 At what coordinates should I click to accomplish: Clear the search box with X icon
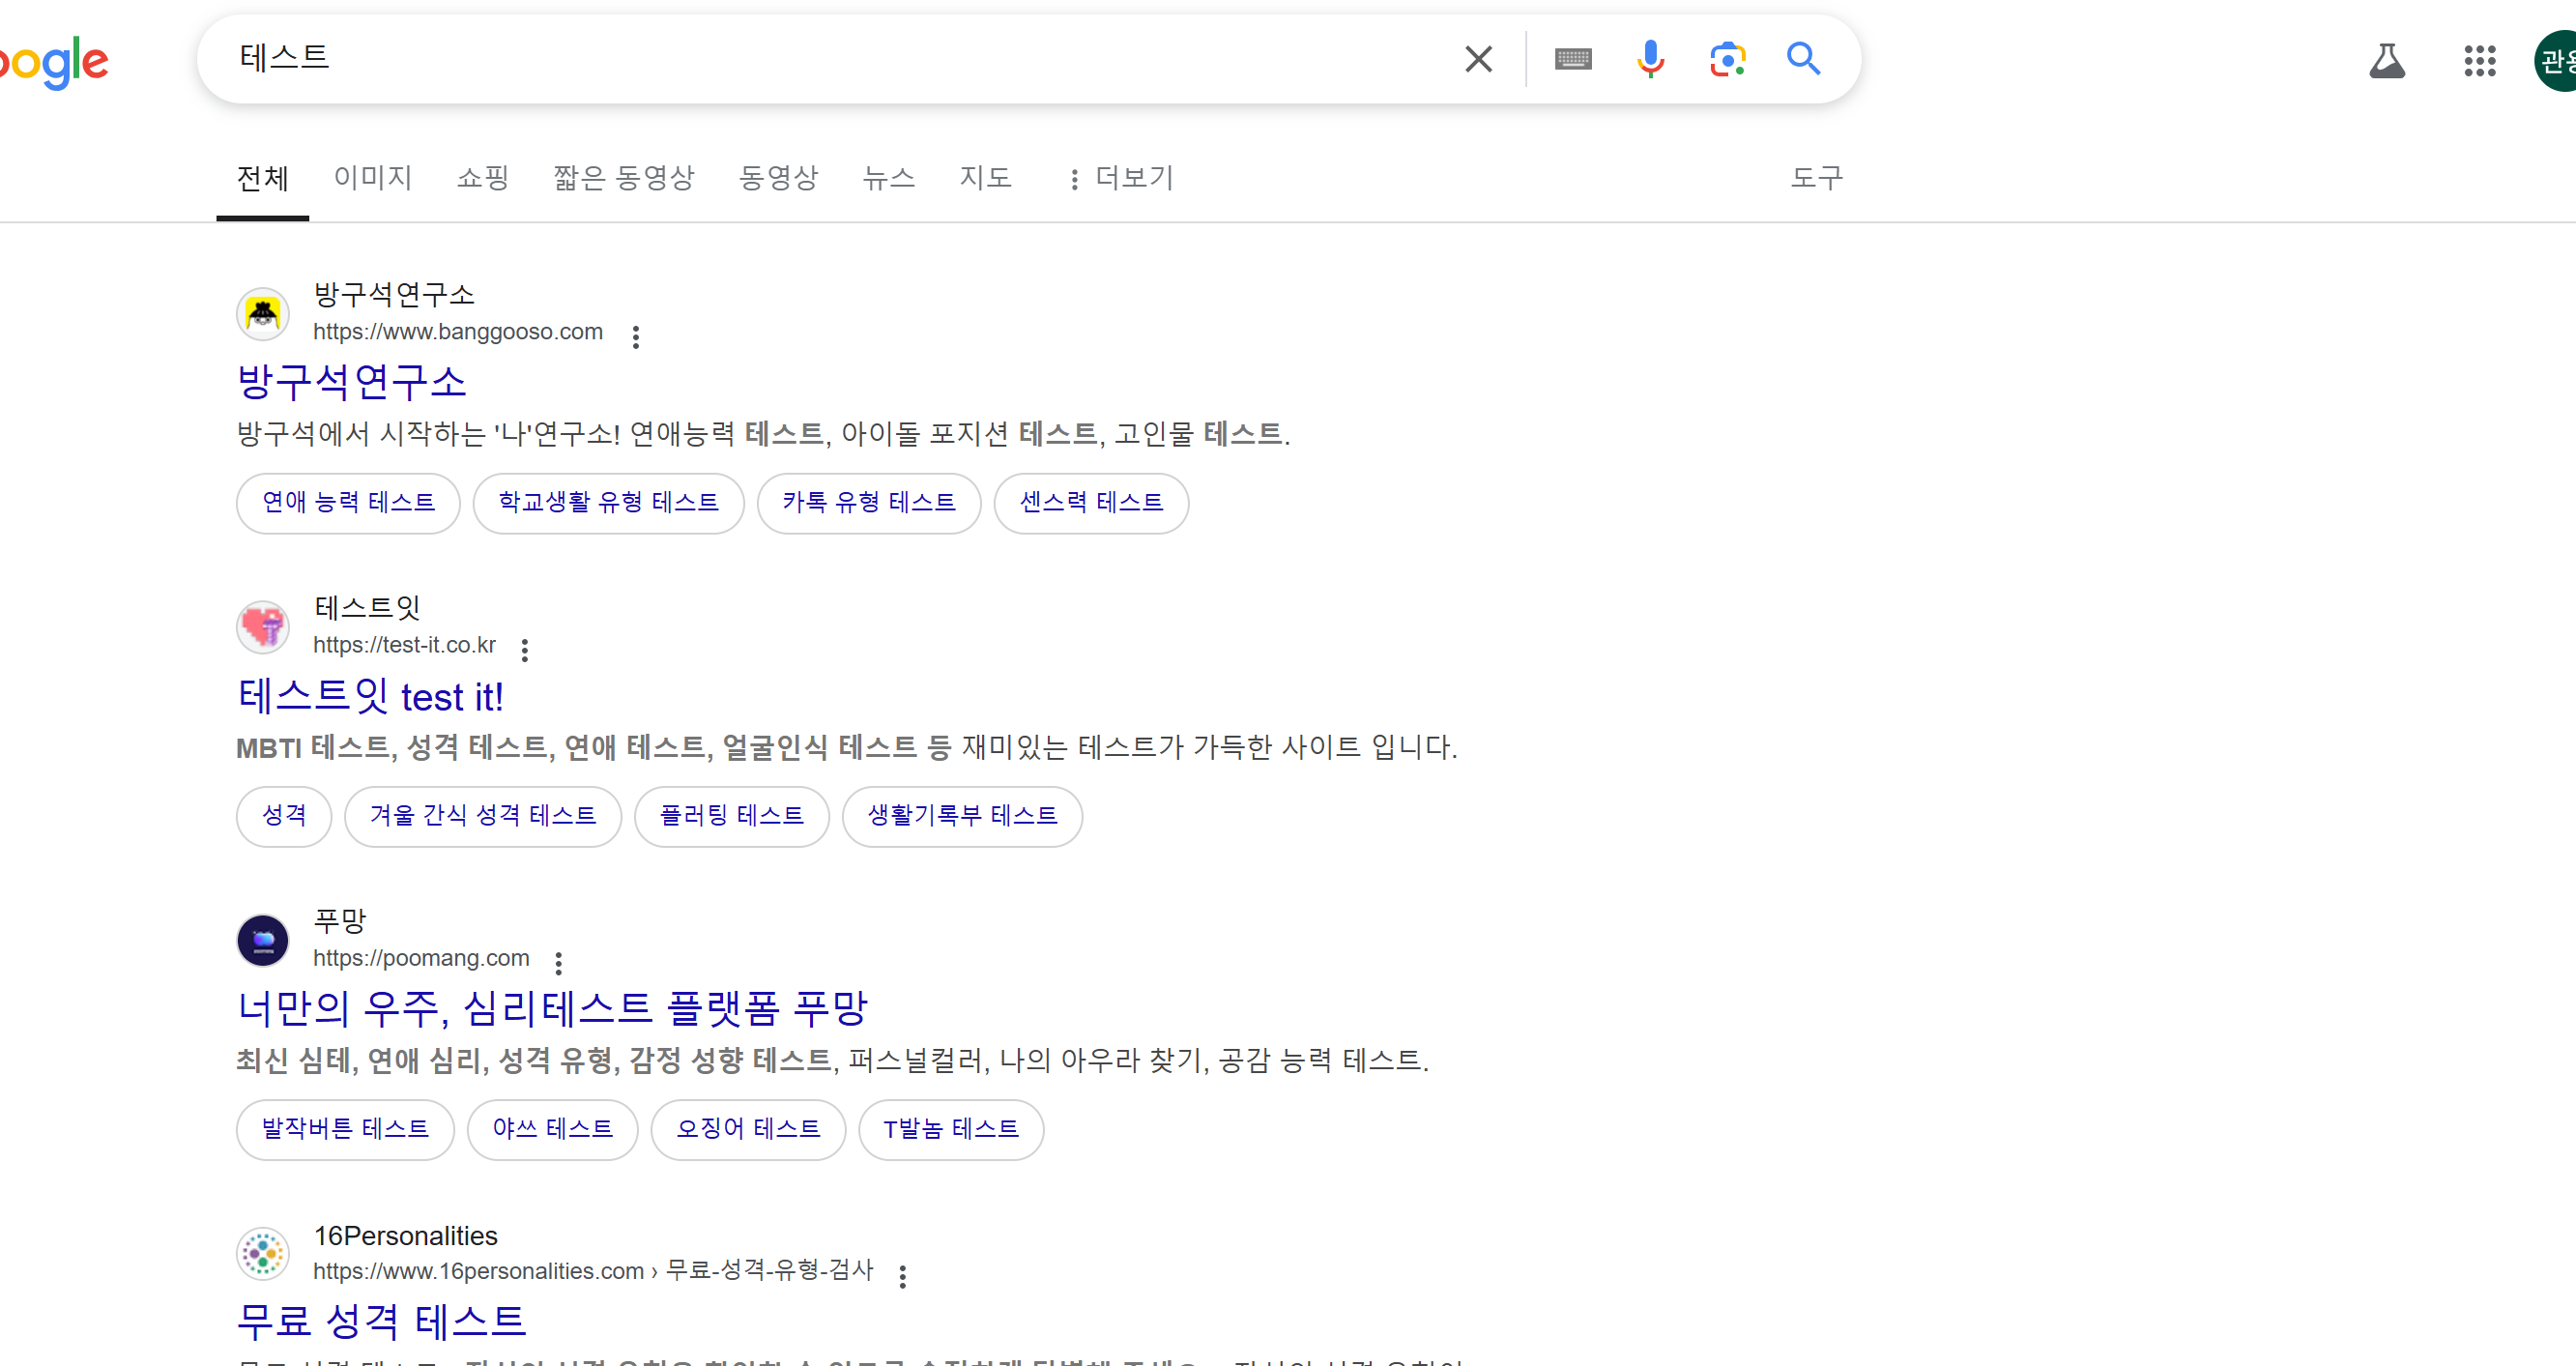click(x=1478, y=59)
